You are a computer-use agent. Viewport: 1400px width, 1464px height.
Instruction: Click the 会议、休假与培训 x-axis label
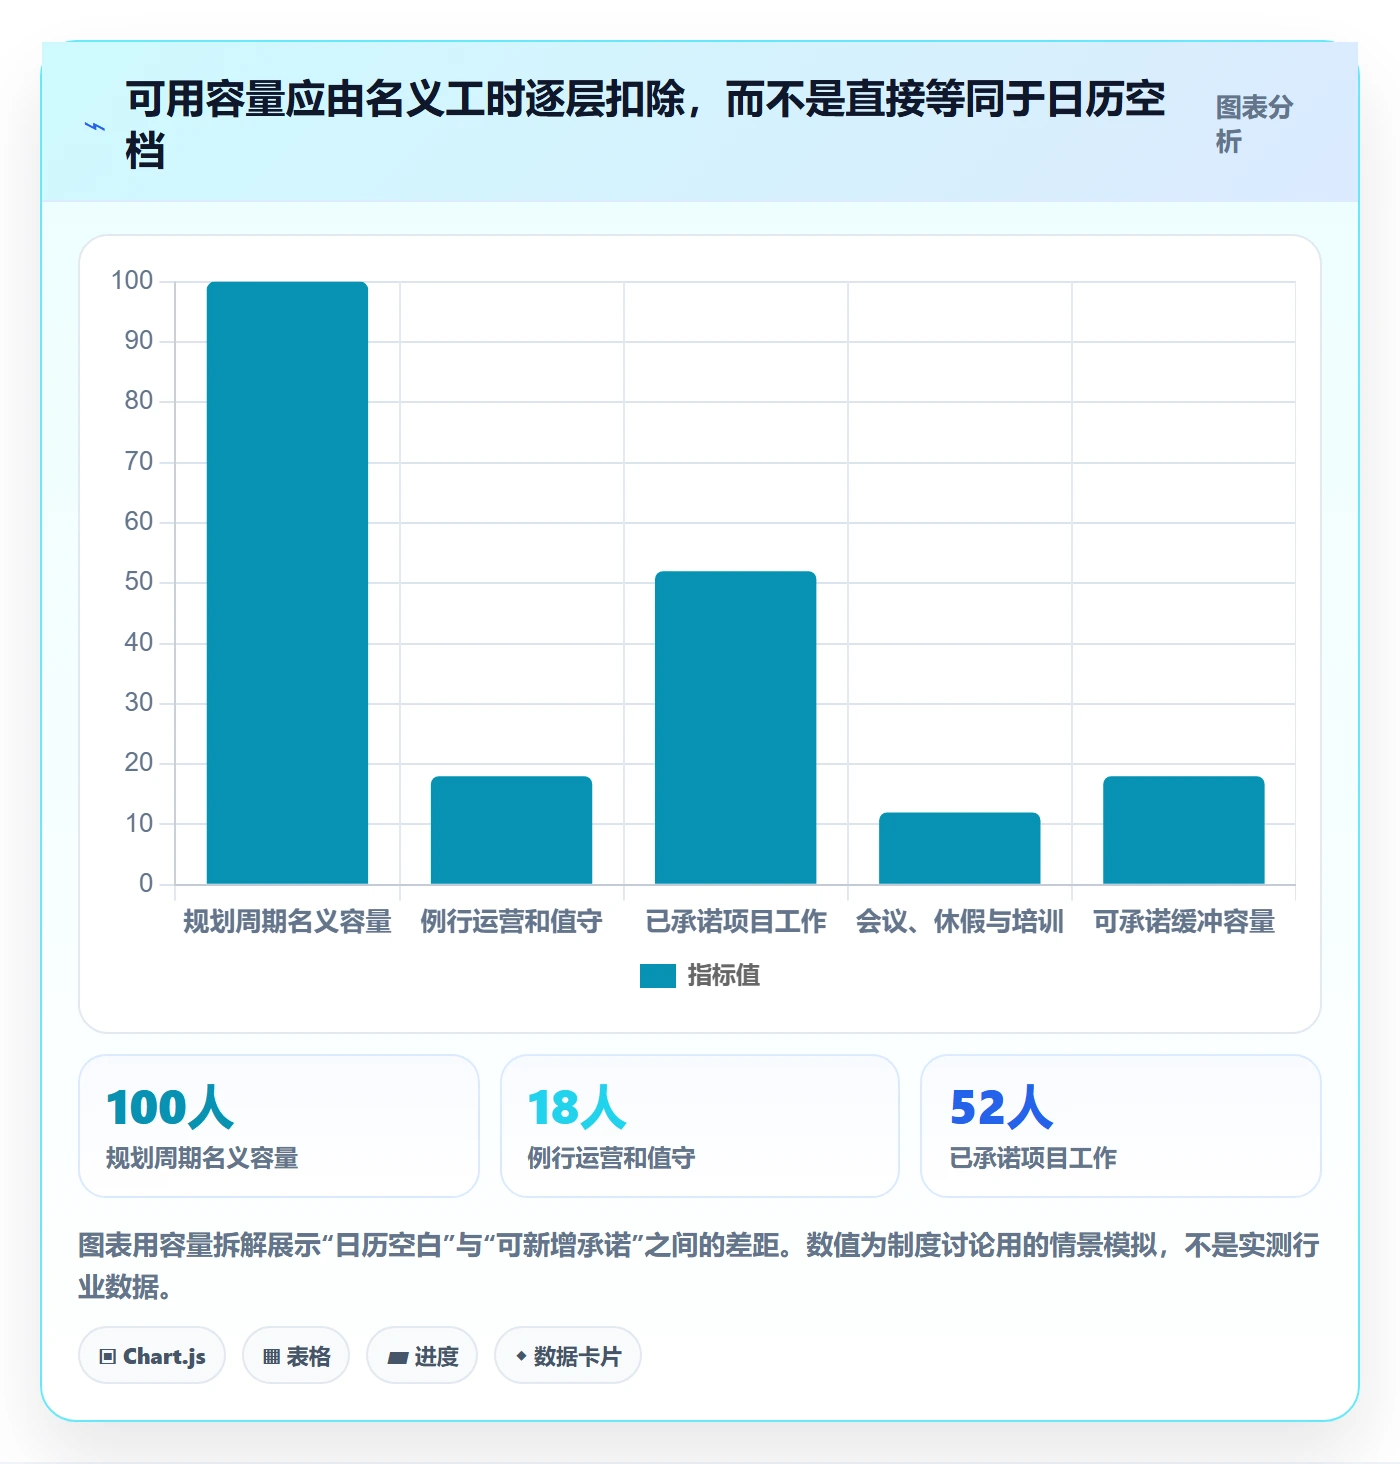(x=959, y=921)
